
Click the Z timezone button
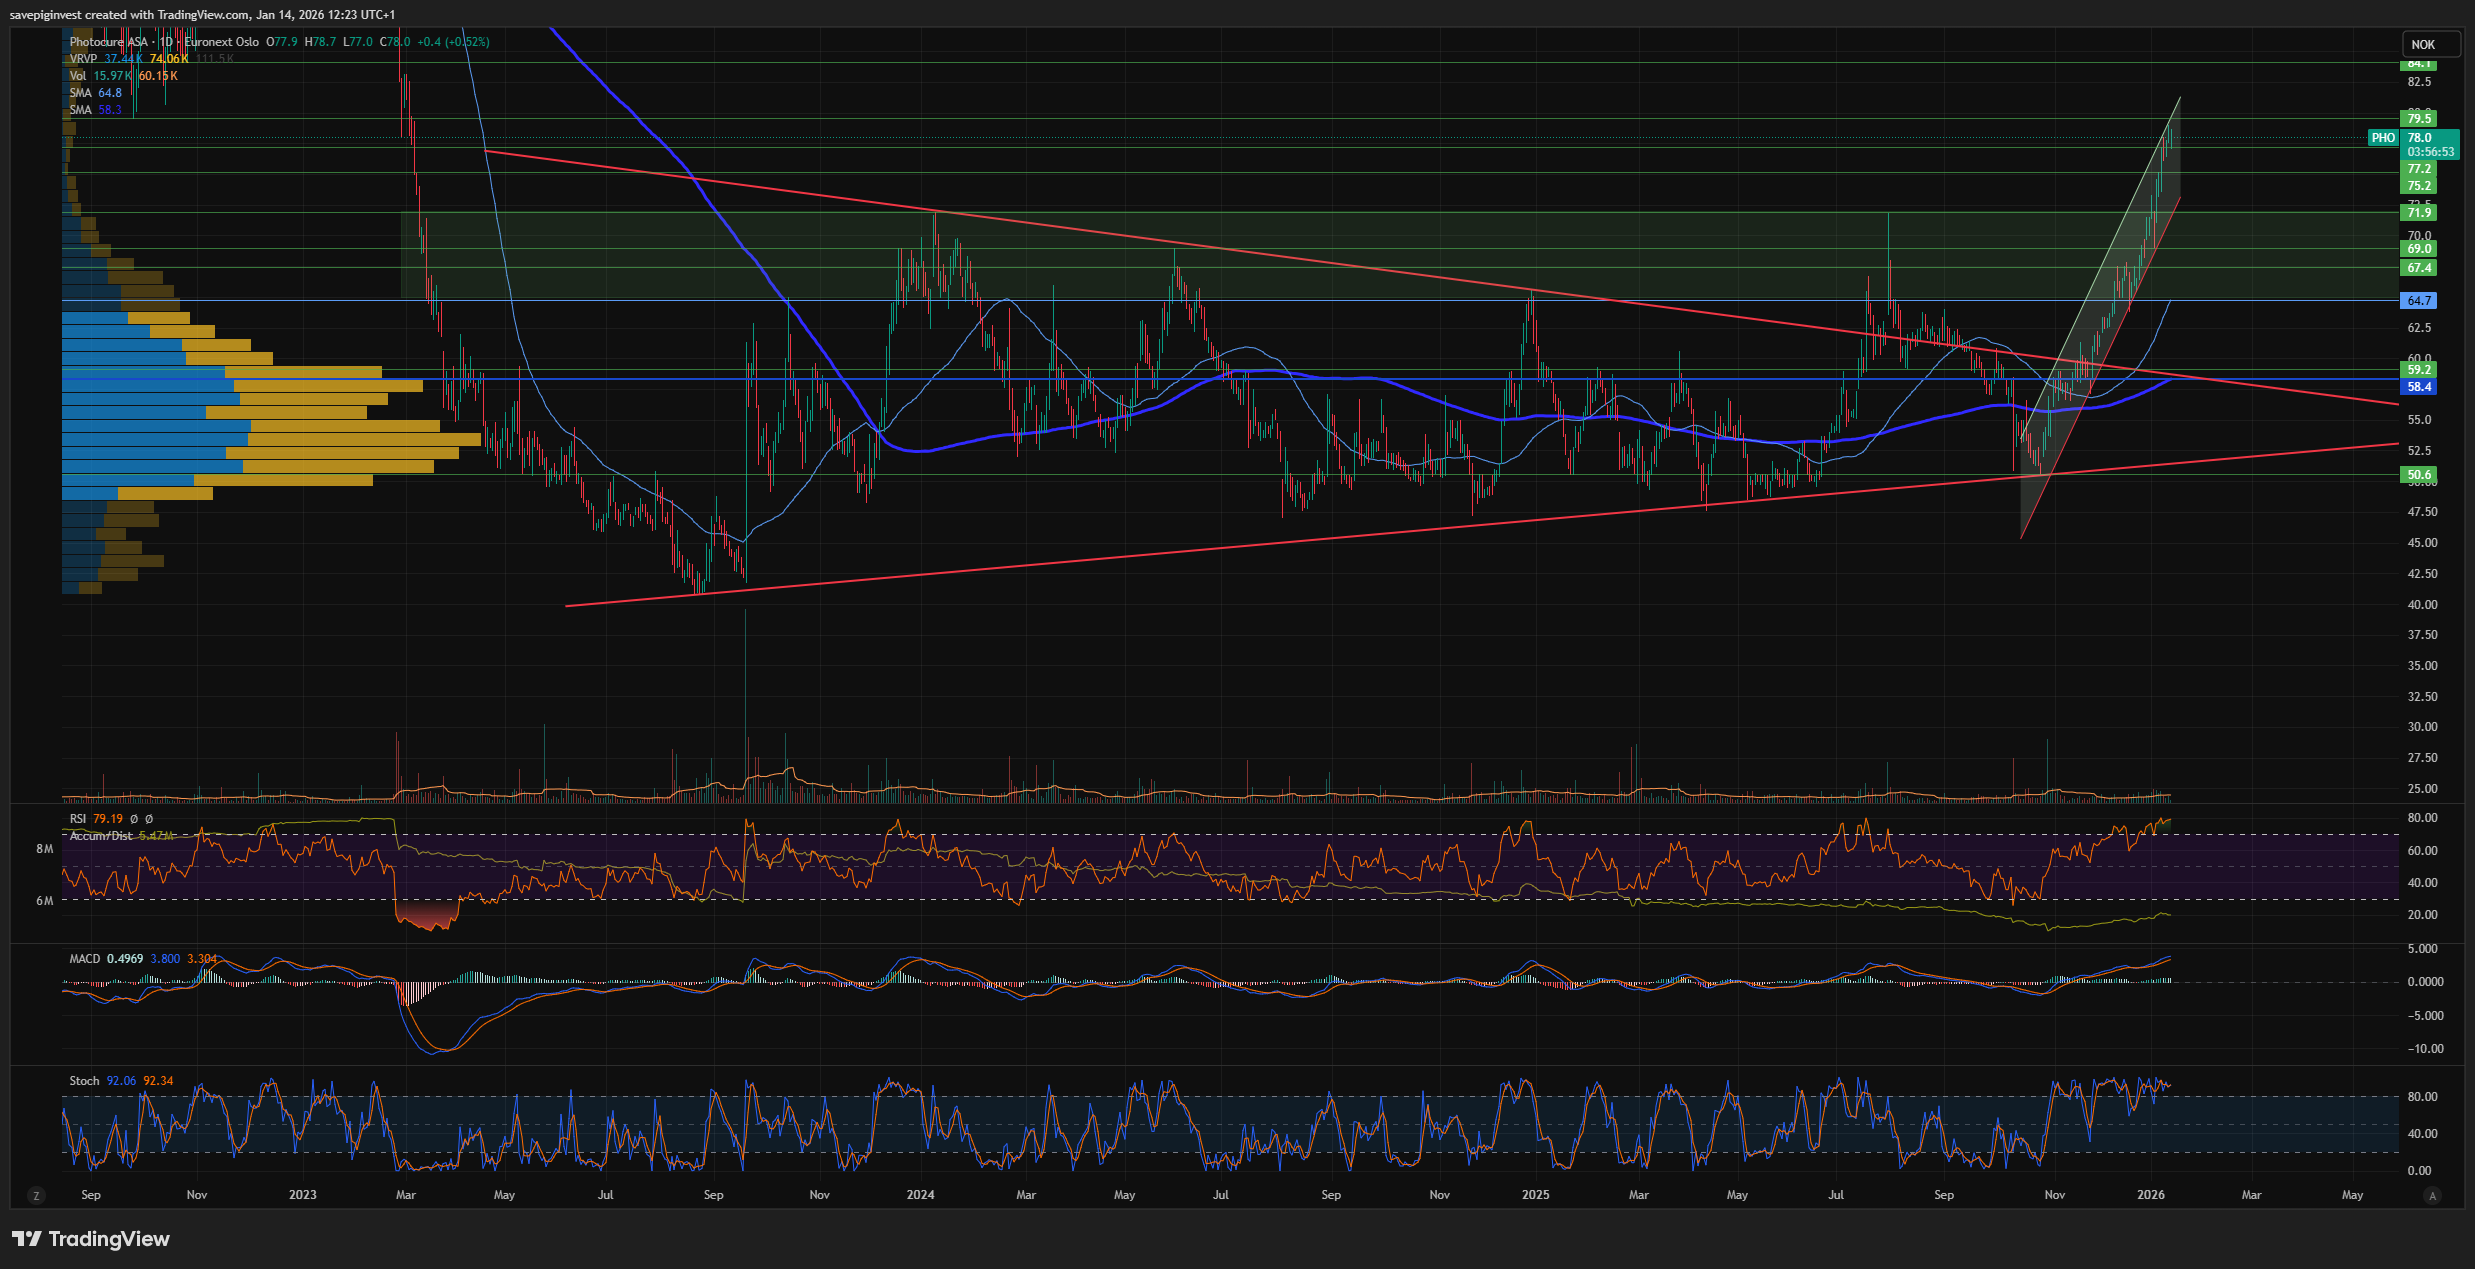coord(37,1195)
